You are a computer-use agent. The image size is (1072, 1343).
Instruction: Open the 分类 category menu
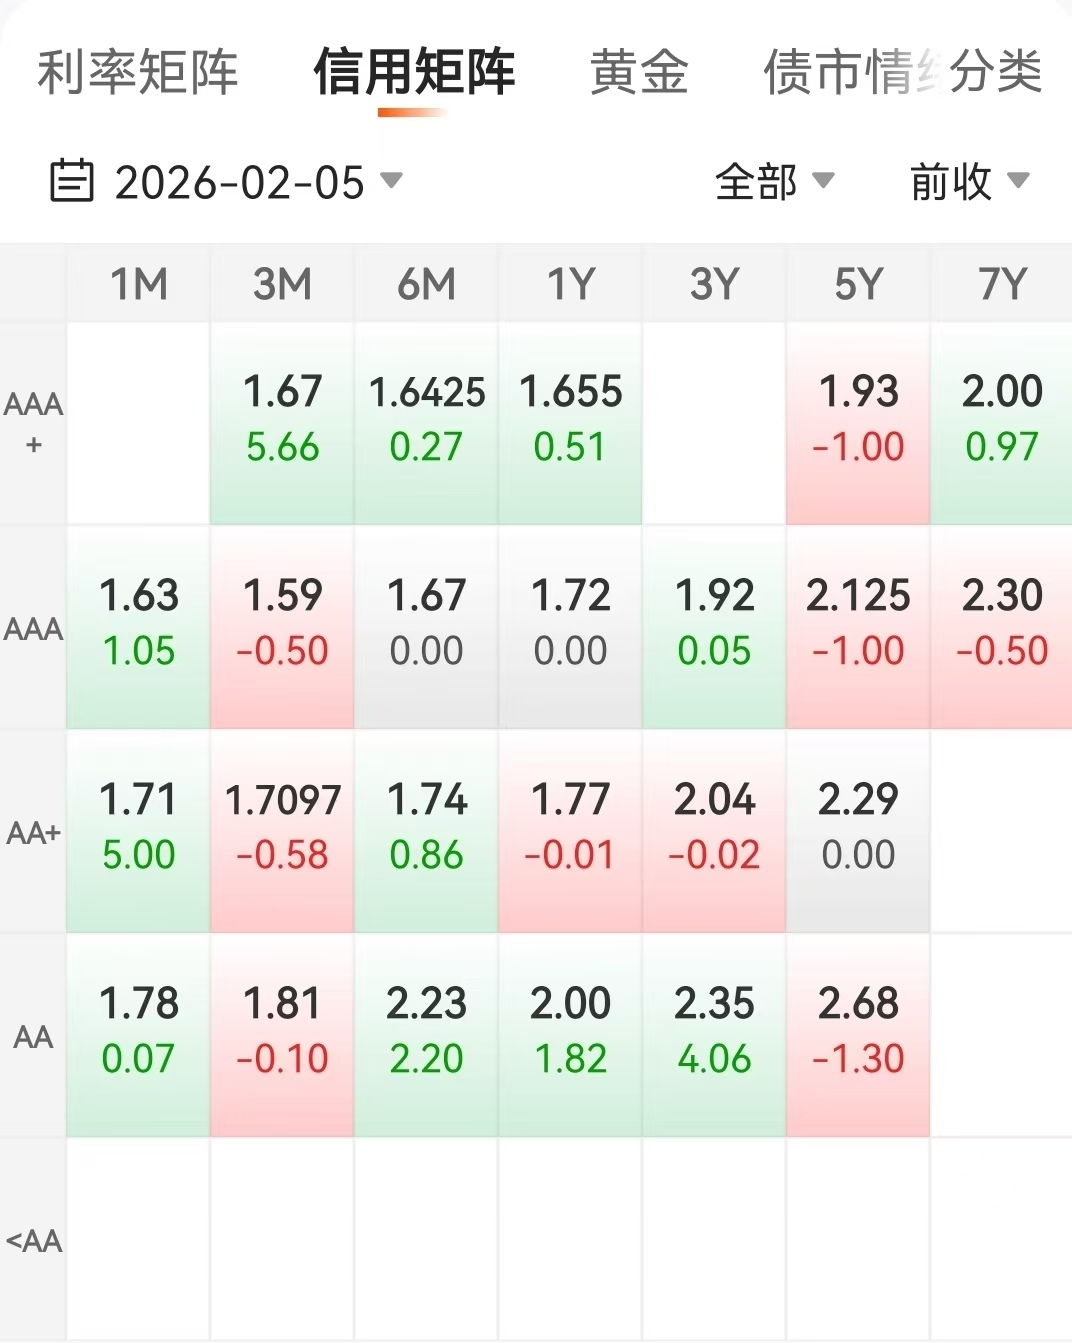pyautogui.click(x=996, y=72)
